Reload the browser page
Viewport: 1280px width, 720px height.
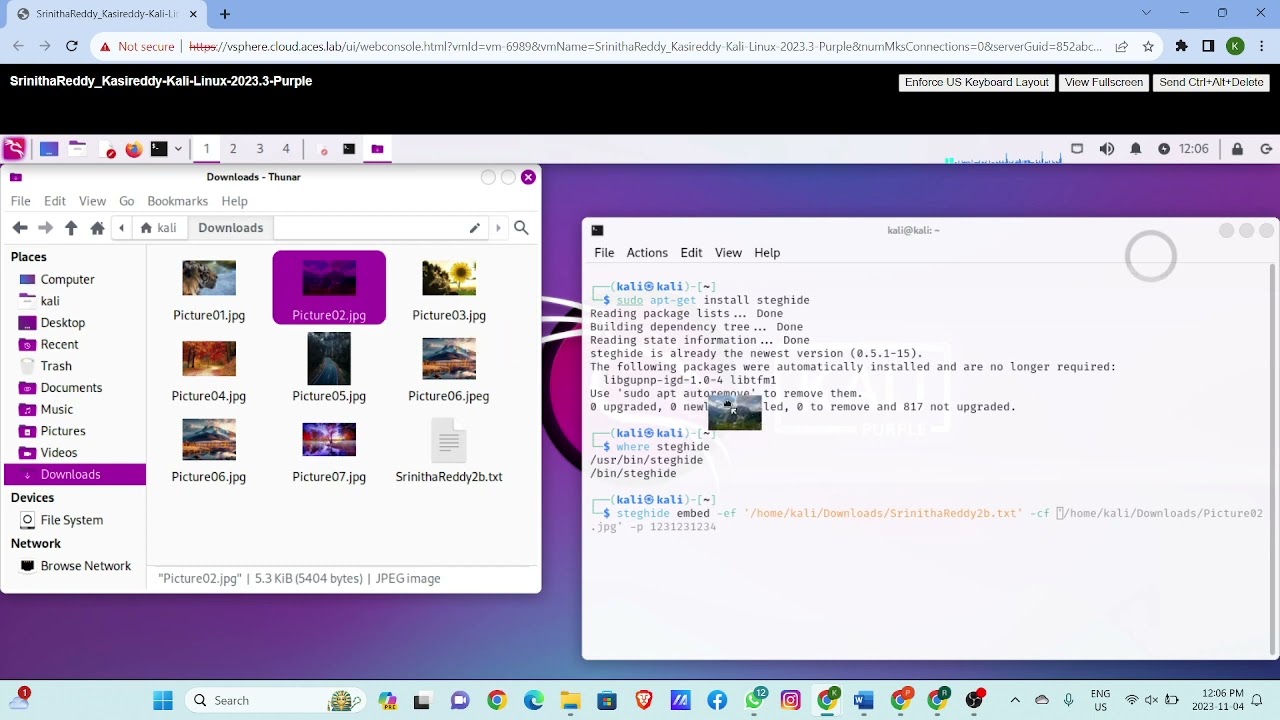[72, 46]
